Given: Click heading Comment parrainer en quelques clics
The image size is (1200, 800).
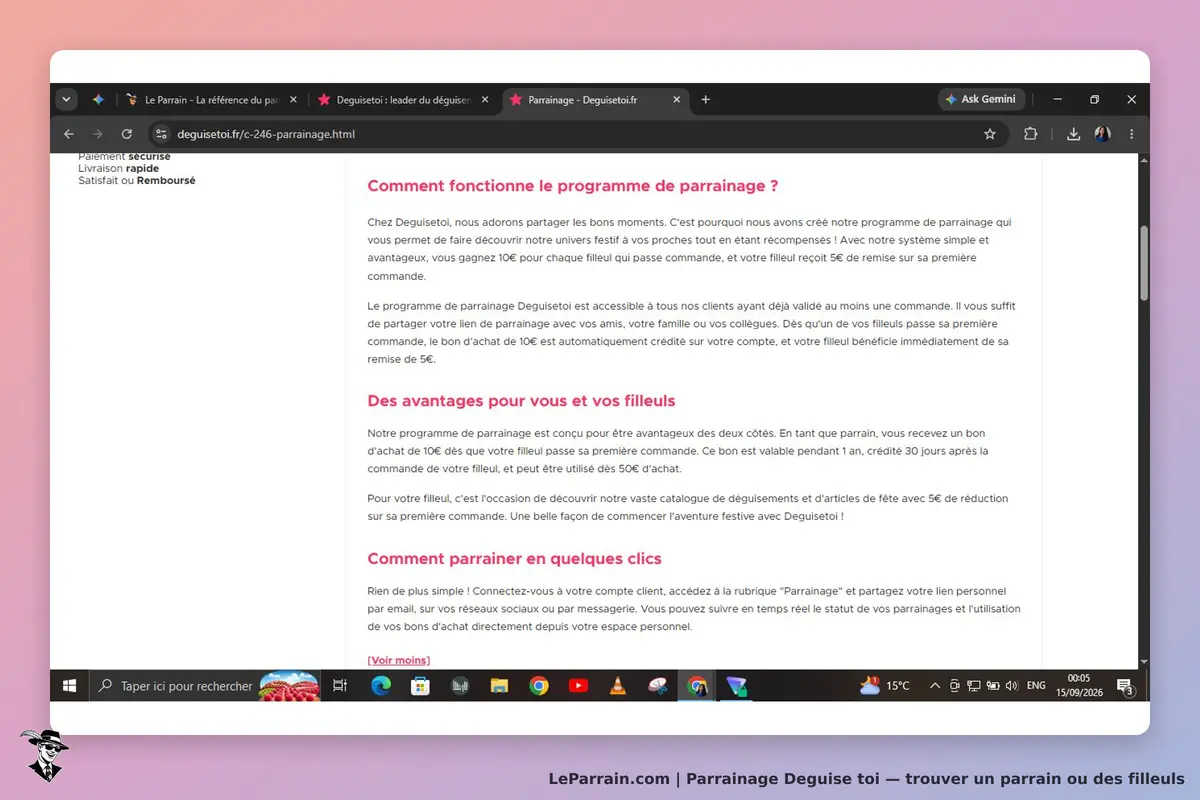Looking at the screenshot, I should (x=514, y=559).
